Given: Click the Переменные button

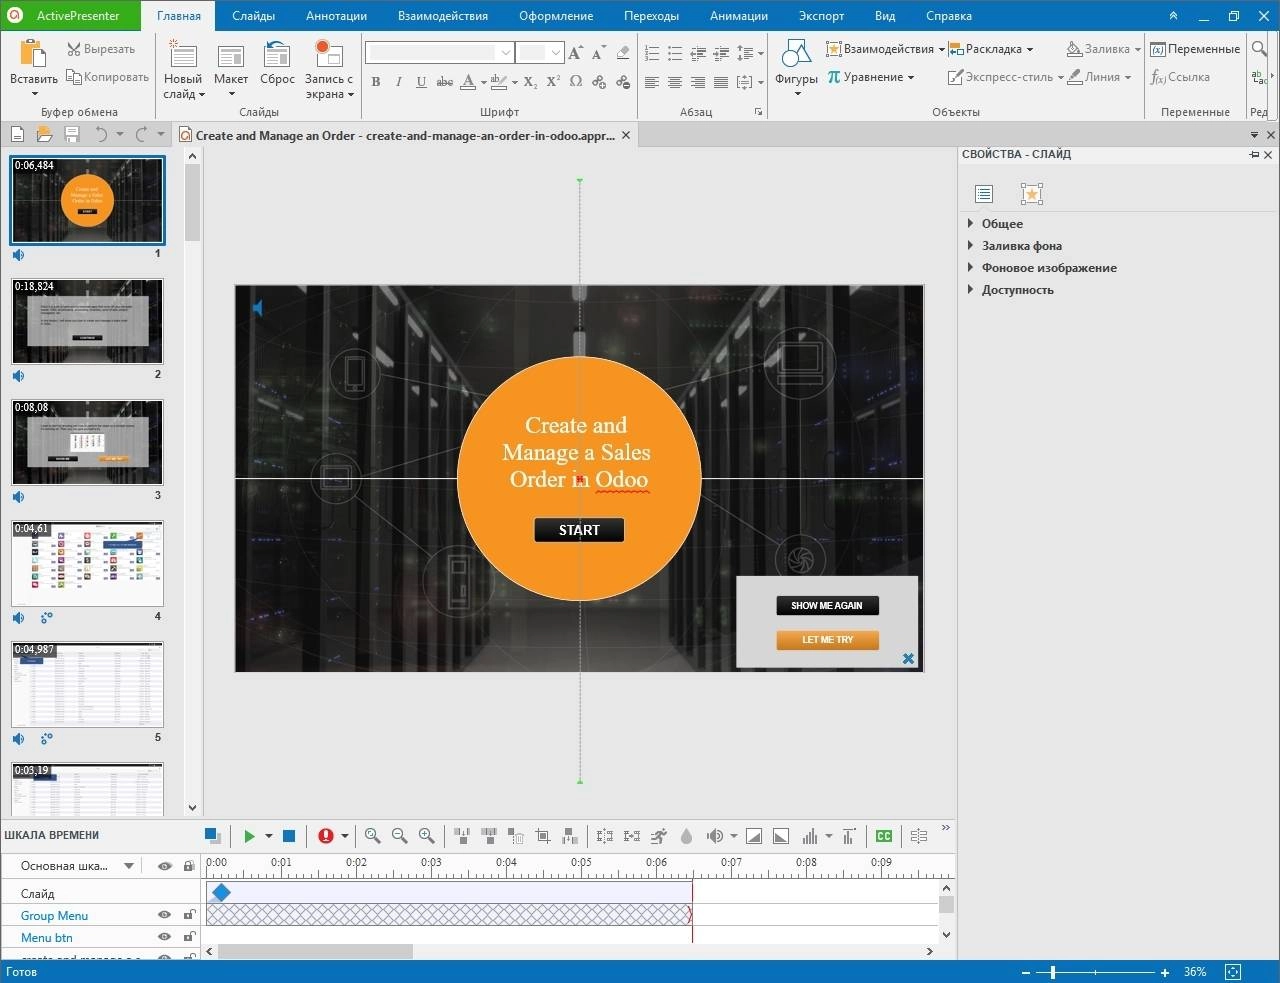Looking at the screenshot, I should (x=1195, y=49).
